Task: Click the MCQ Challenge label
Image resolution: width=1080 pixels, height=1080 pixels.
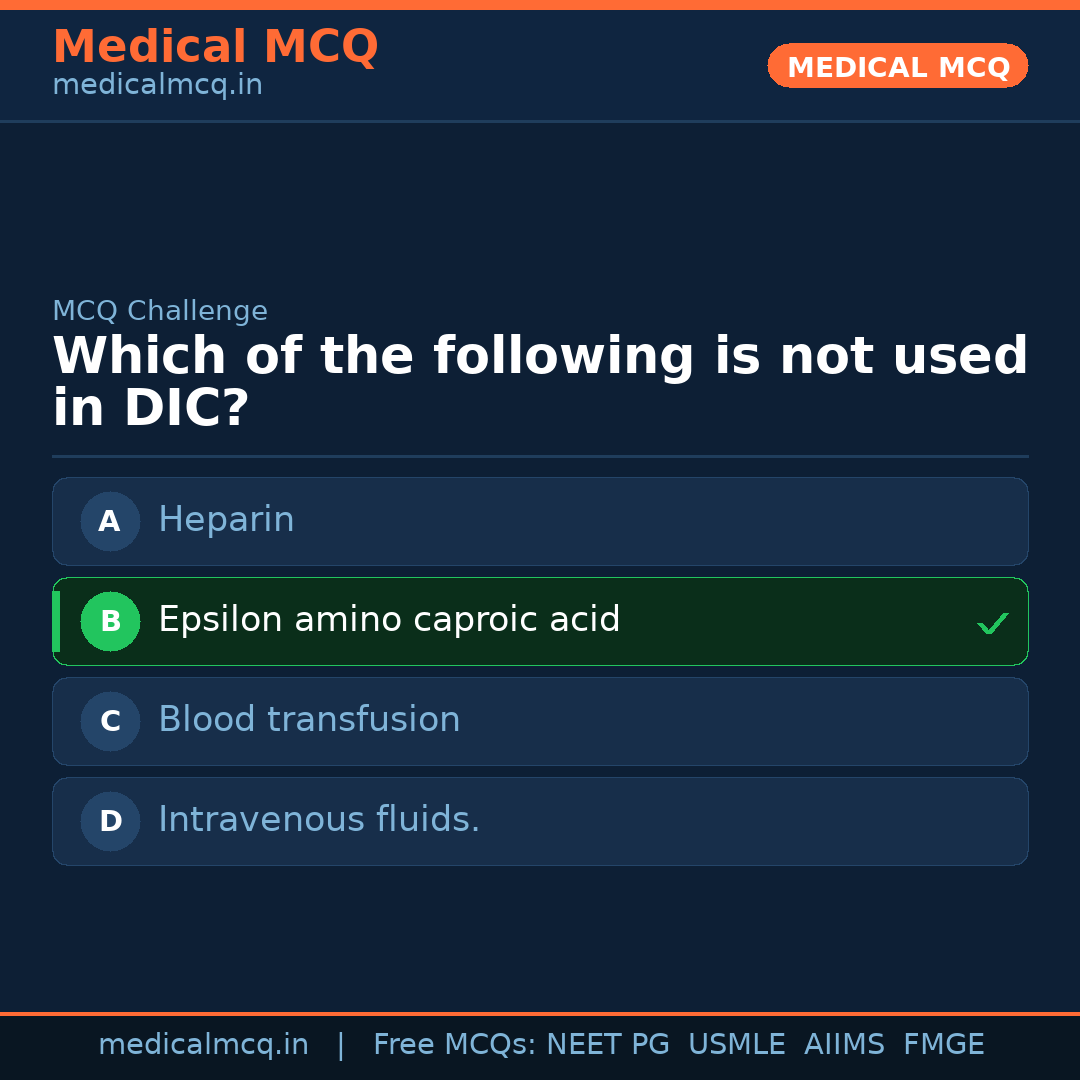Action: 160,311
